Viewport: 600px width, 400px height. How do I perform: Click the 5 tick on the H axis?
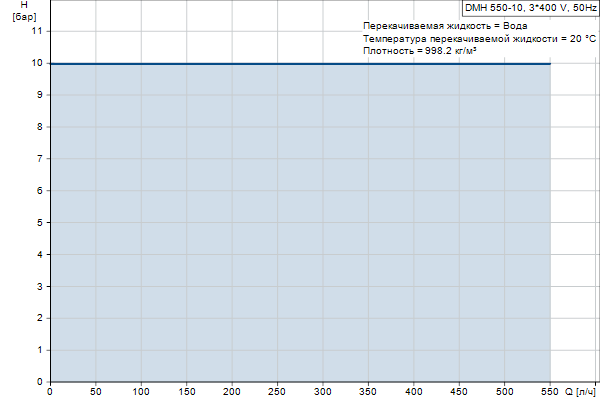(41, 222)
